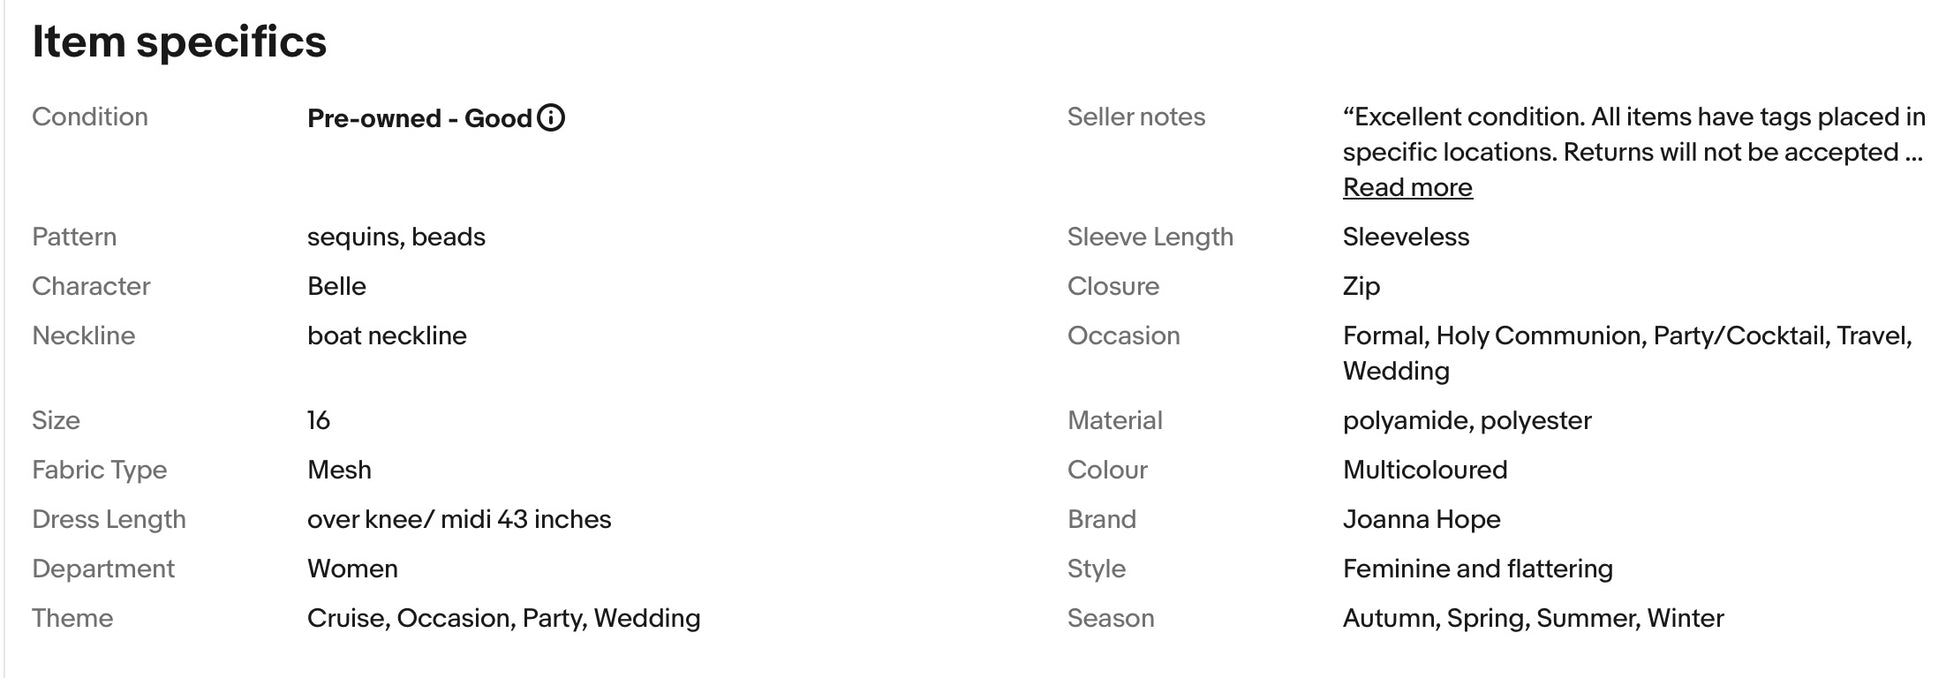Select the Pre-owned - Good condition text
The width and height of the screenshot is (1946, 678).
point(419,118)
